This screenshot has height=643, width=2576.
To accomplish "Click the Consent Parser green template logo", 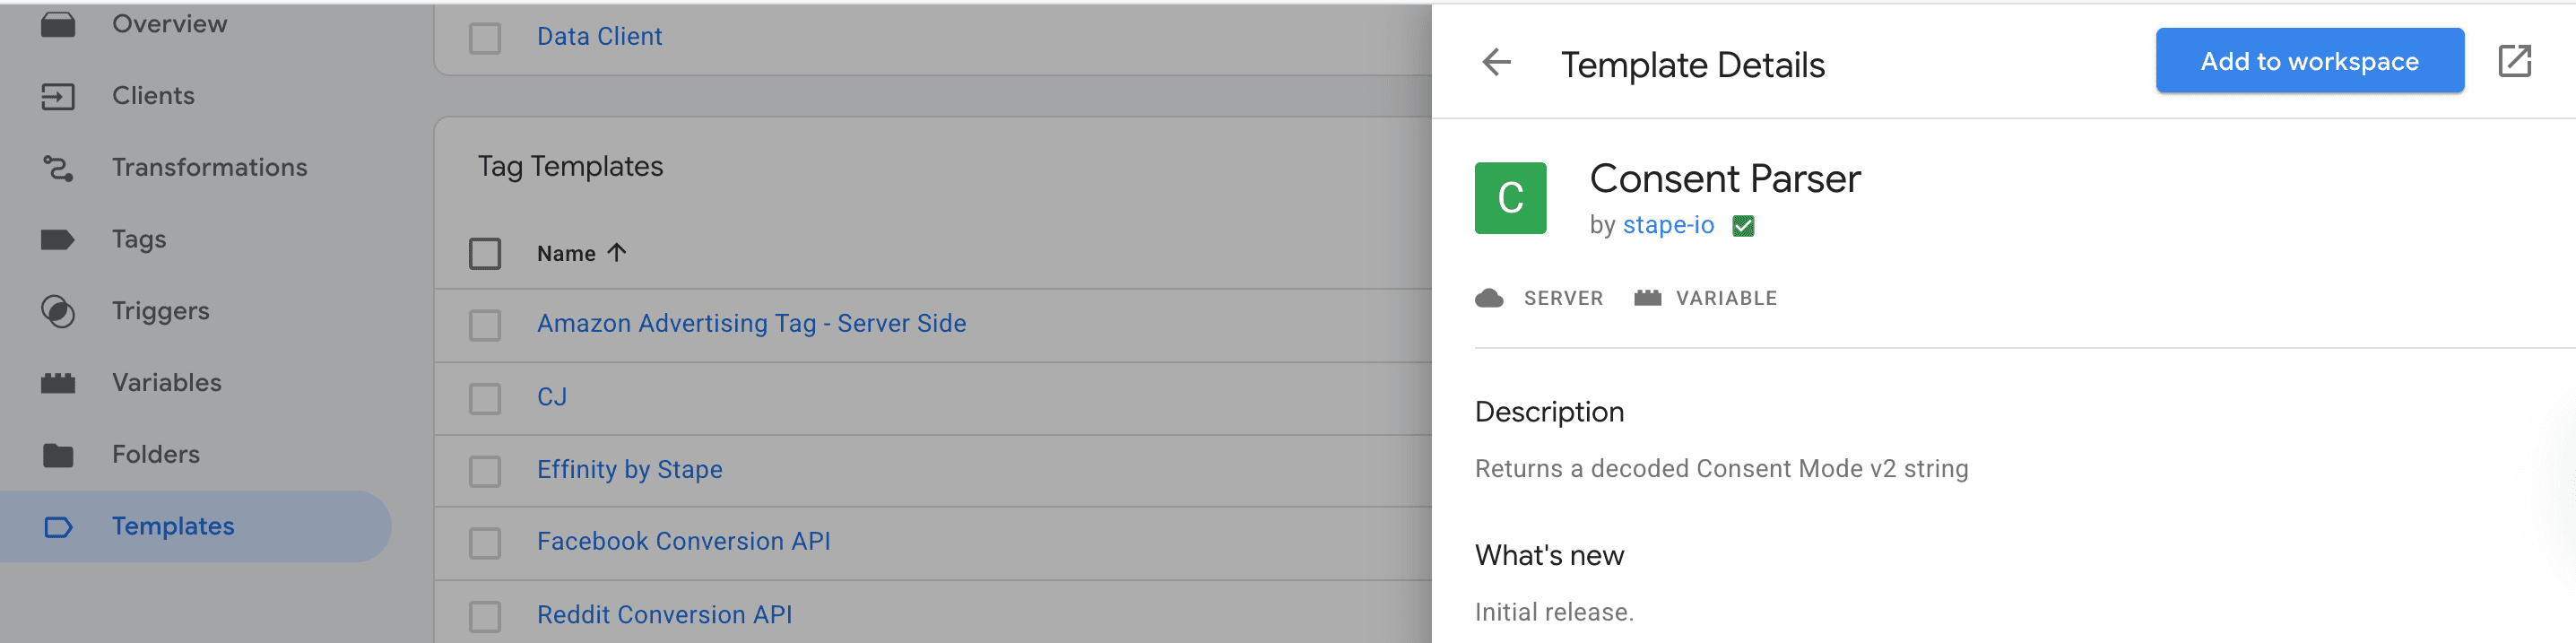I will click(x=1509, y=197).
